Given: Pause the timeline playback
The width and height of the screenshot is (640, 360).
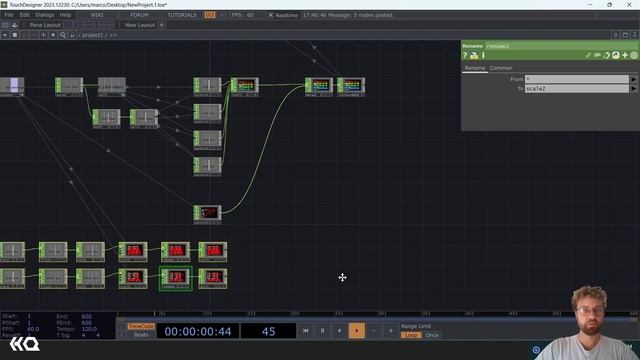Looking at the screenshot, I should click(x=322, y=331).
